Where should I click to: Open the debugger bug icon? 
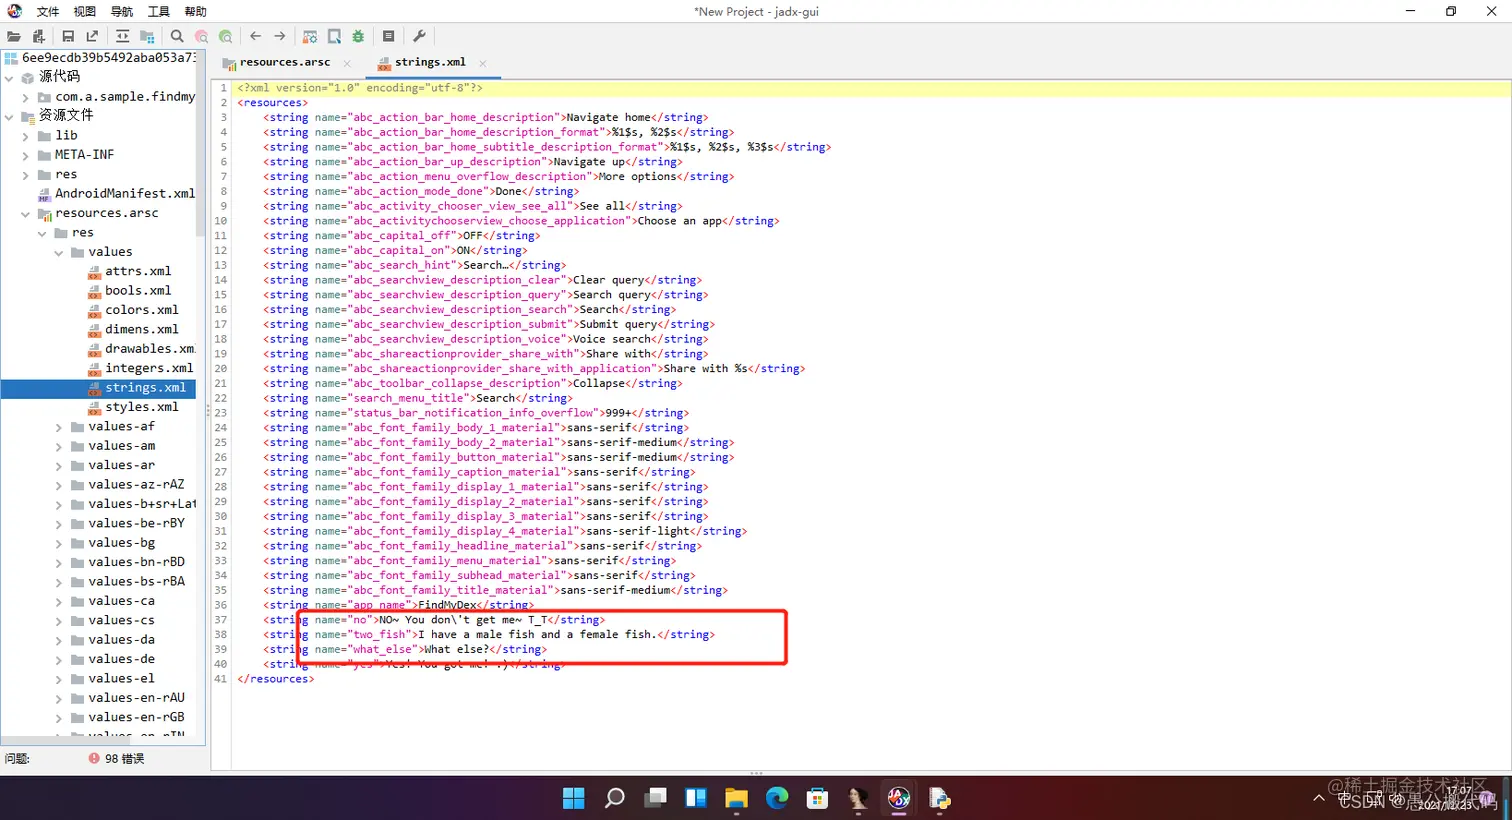pyautogui.click(x=358, y=36)
